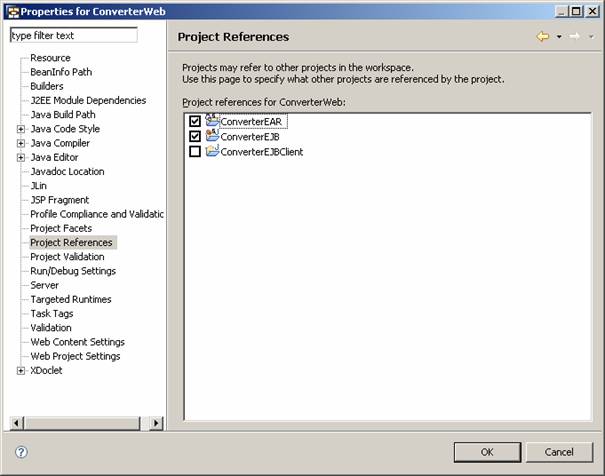Expand the XDoclet tree node
This screenshot has height=476, width=605.
(21, 371)
